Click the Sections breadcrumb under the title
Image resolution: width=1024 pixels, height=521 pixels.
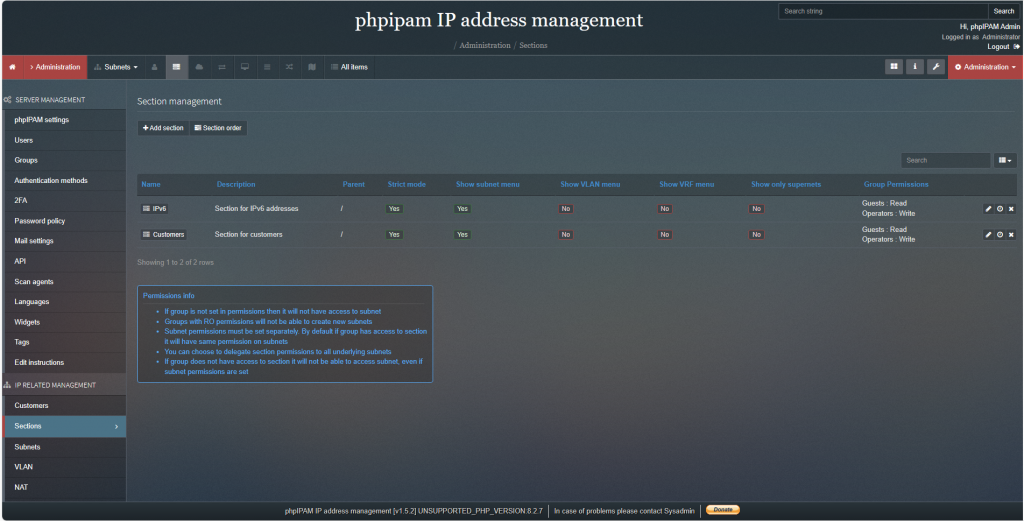[x=533, y=46]
